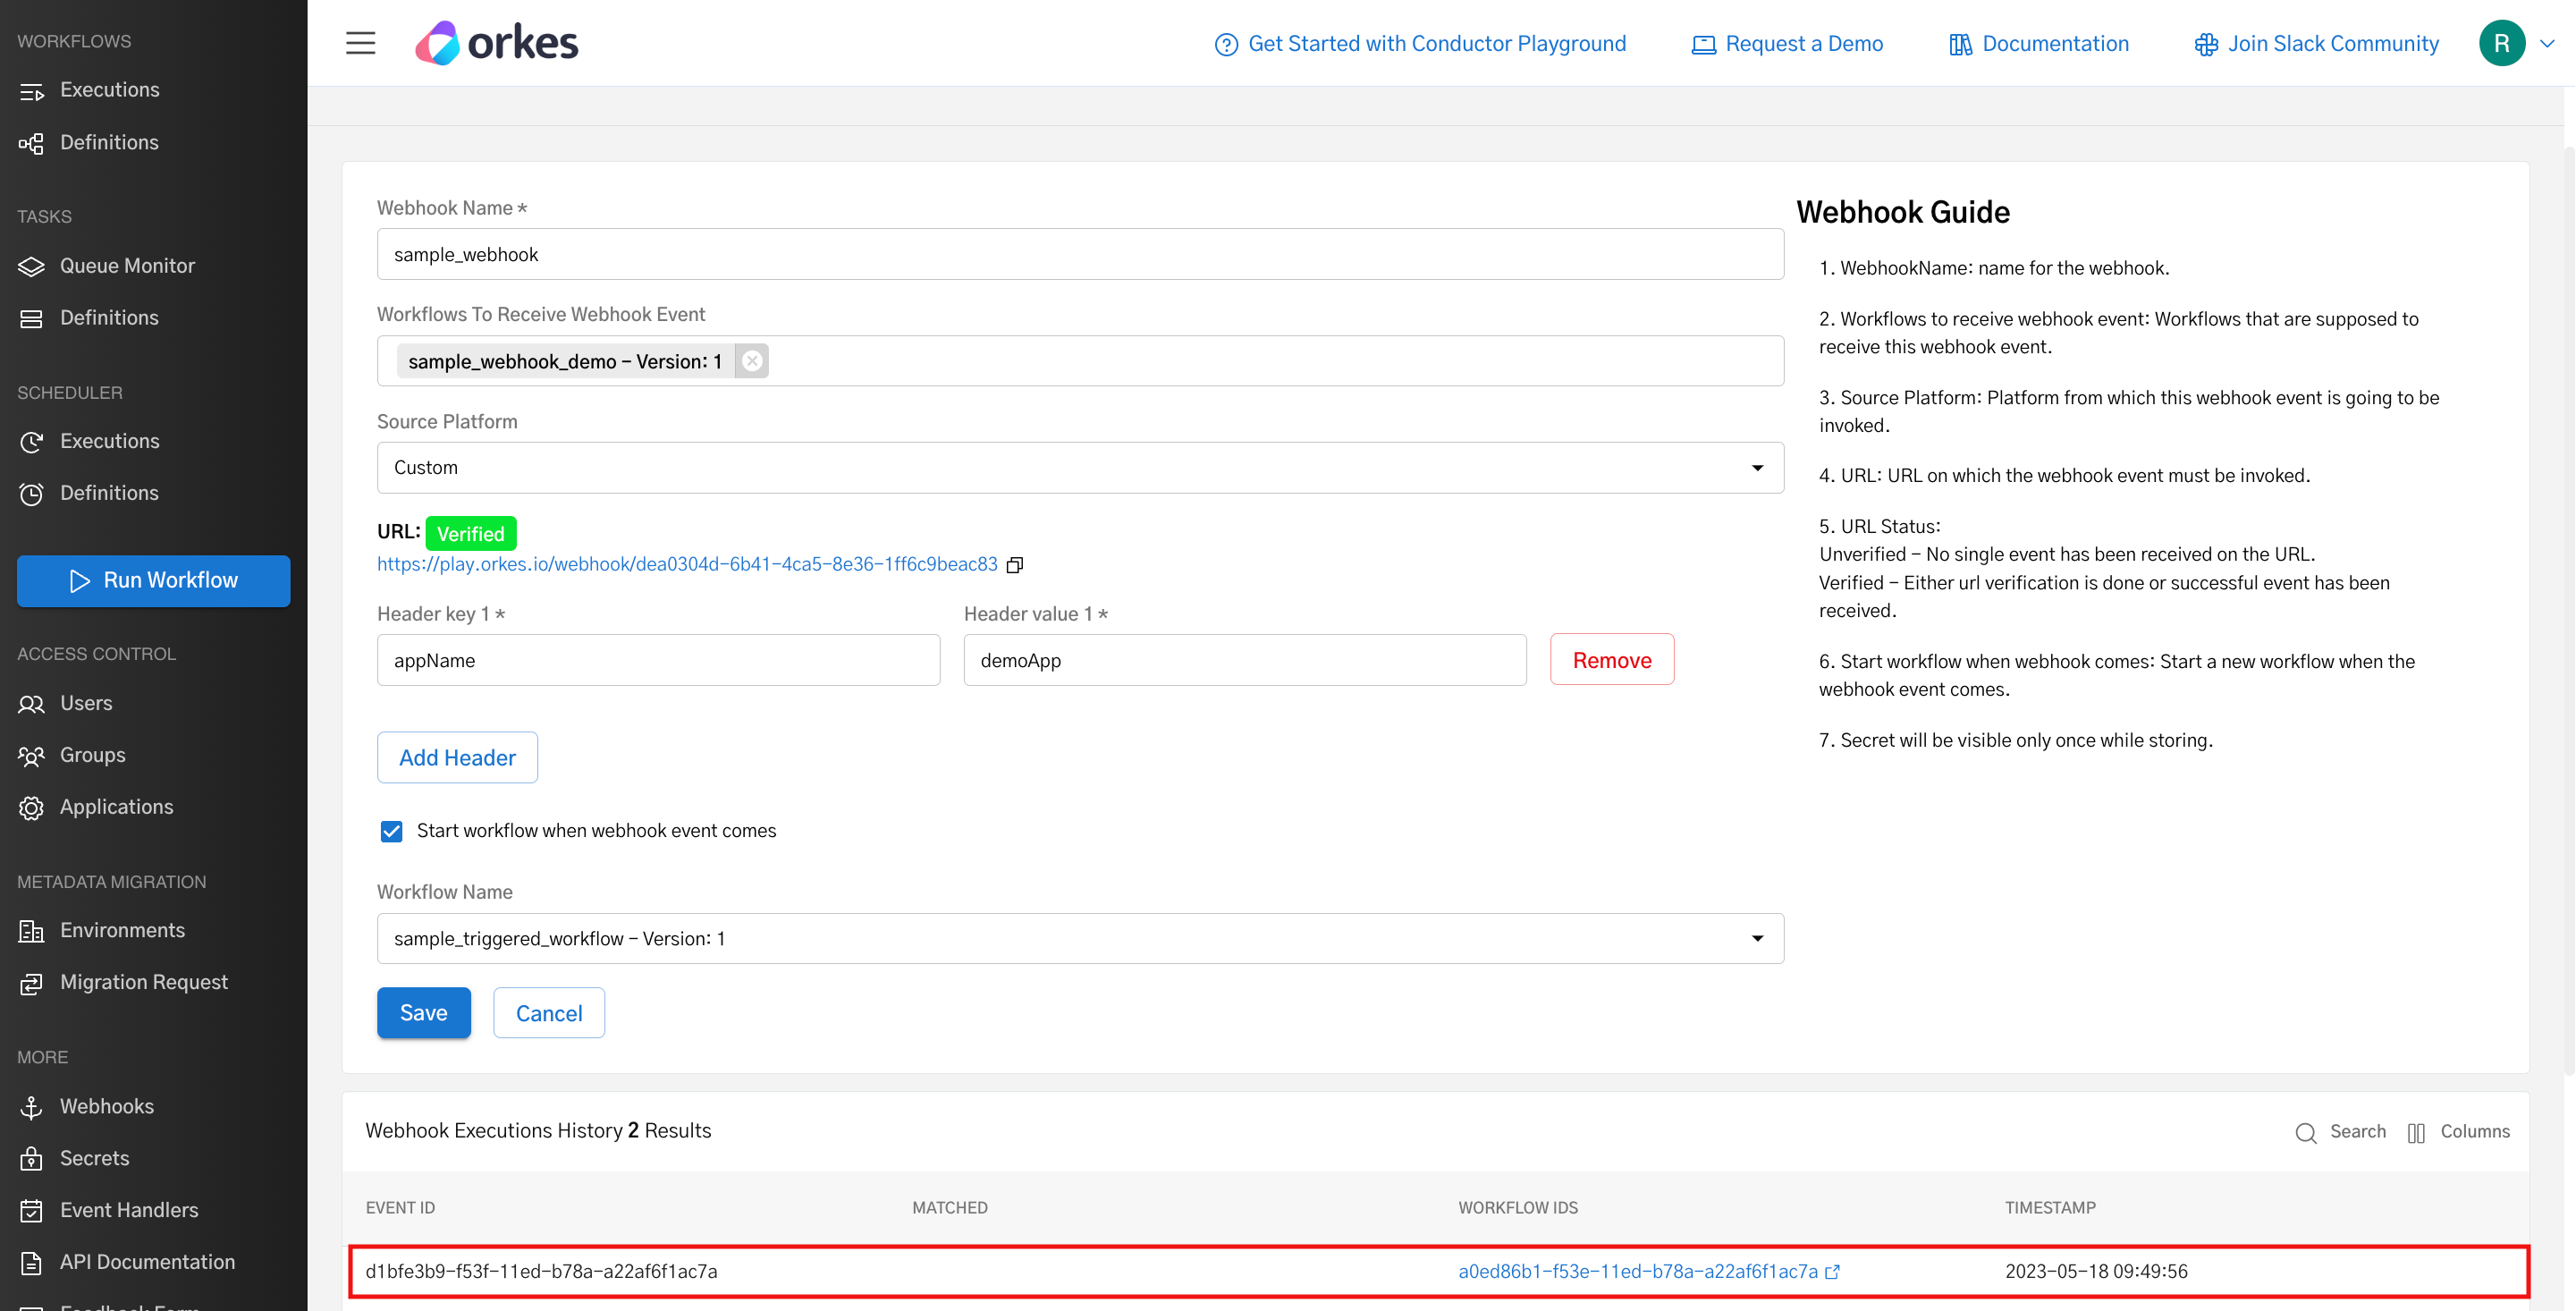Click the Webhook Name input field
Viewport: 2576px width, 1311px height.
tap(1079, 254)
